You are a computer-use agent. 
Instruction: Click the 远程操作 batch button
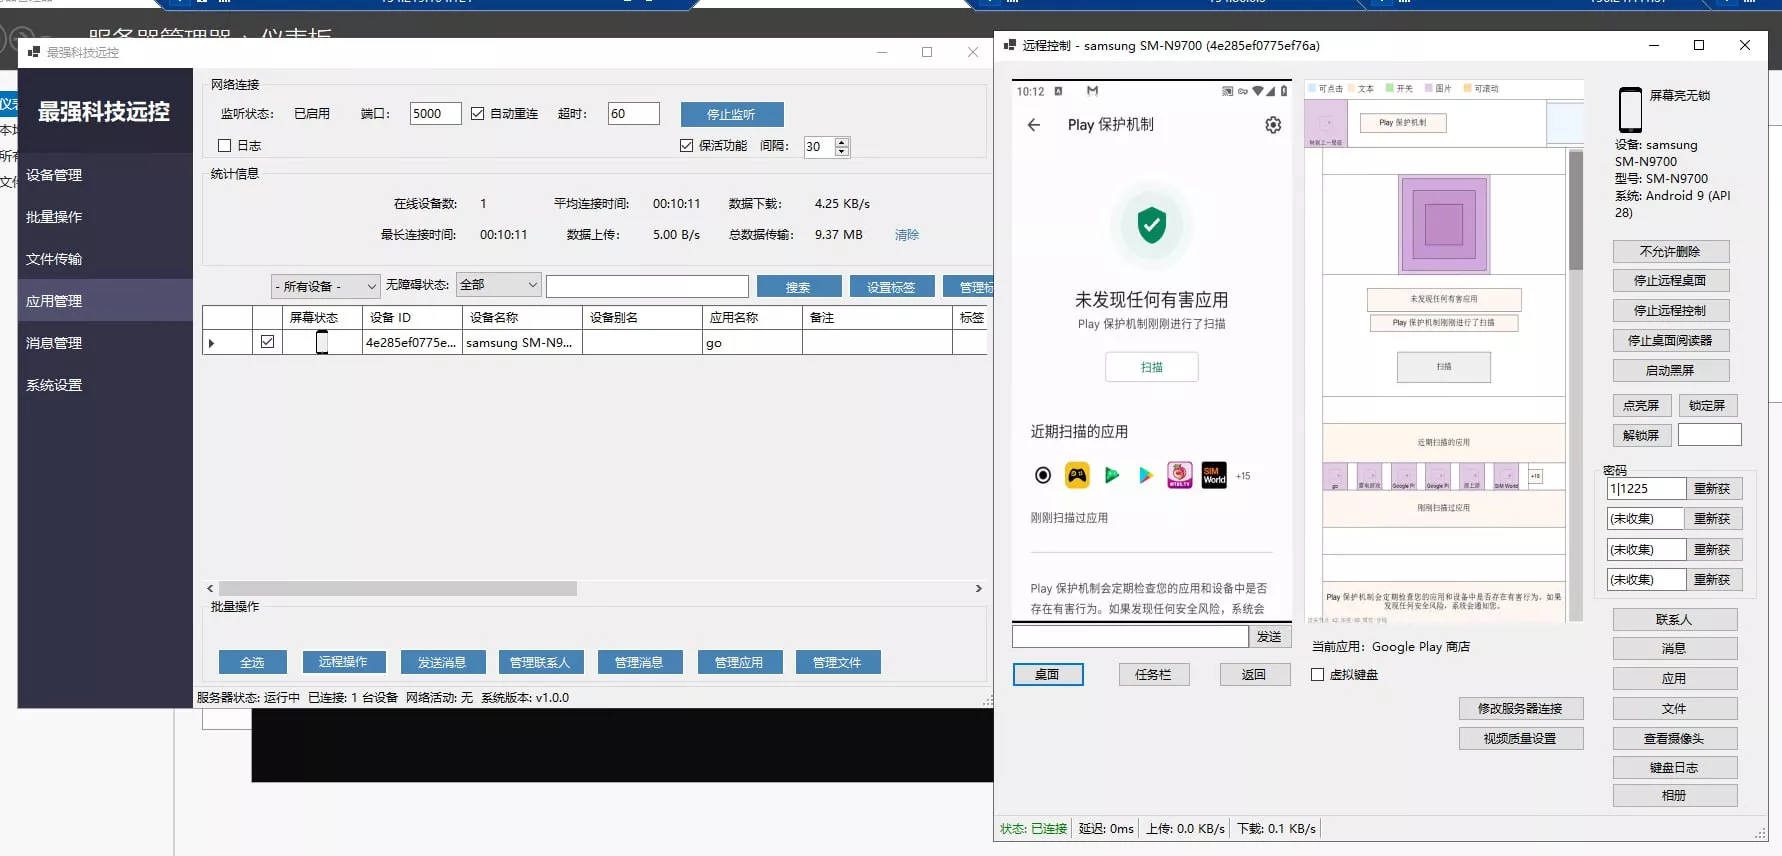coord(343,662)
